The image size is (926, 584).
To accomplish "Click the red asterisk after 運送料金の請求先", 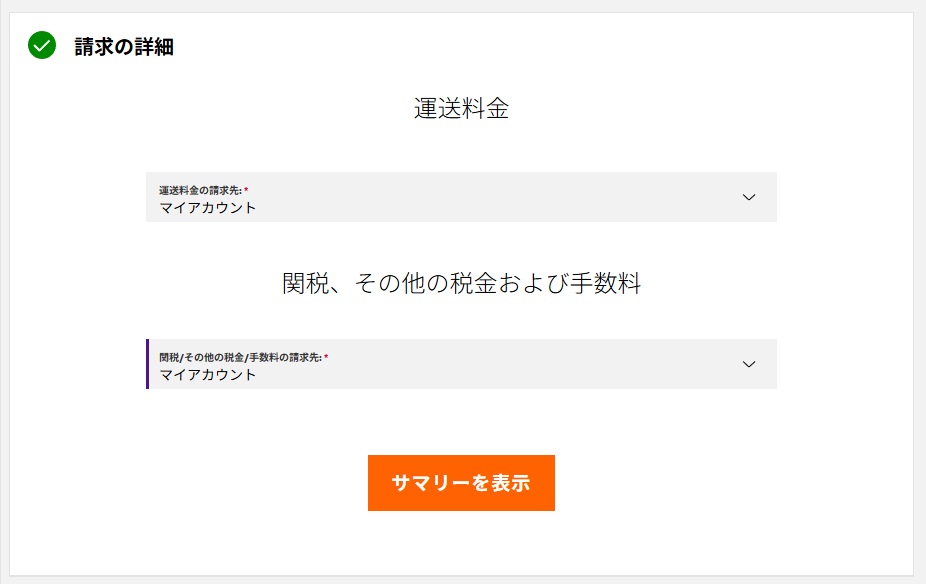I will [246, 189].
